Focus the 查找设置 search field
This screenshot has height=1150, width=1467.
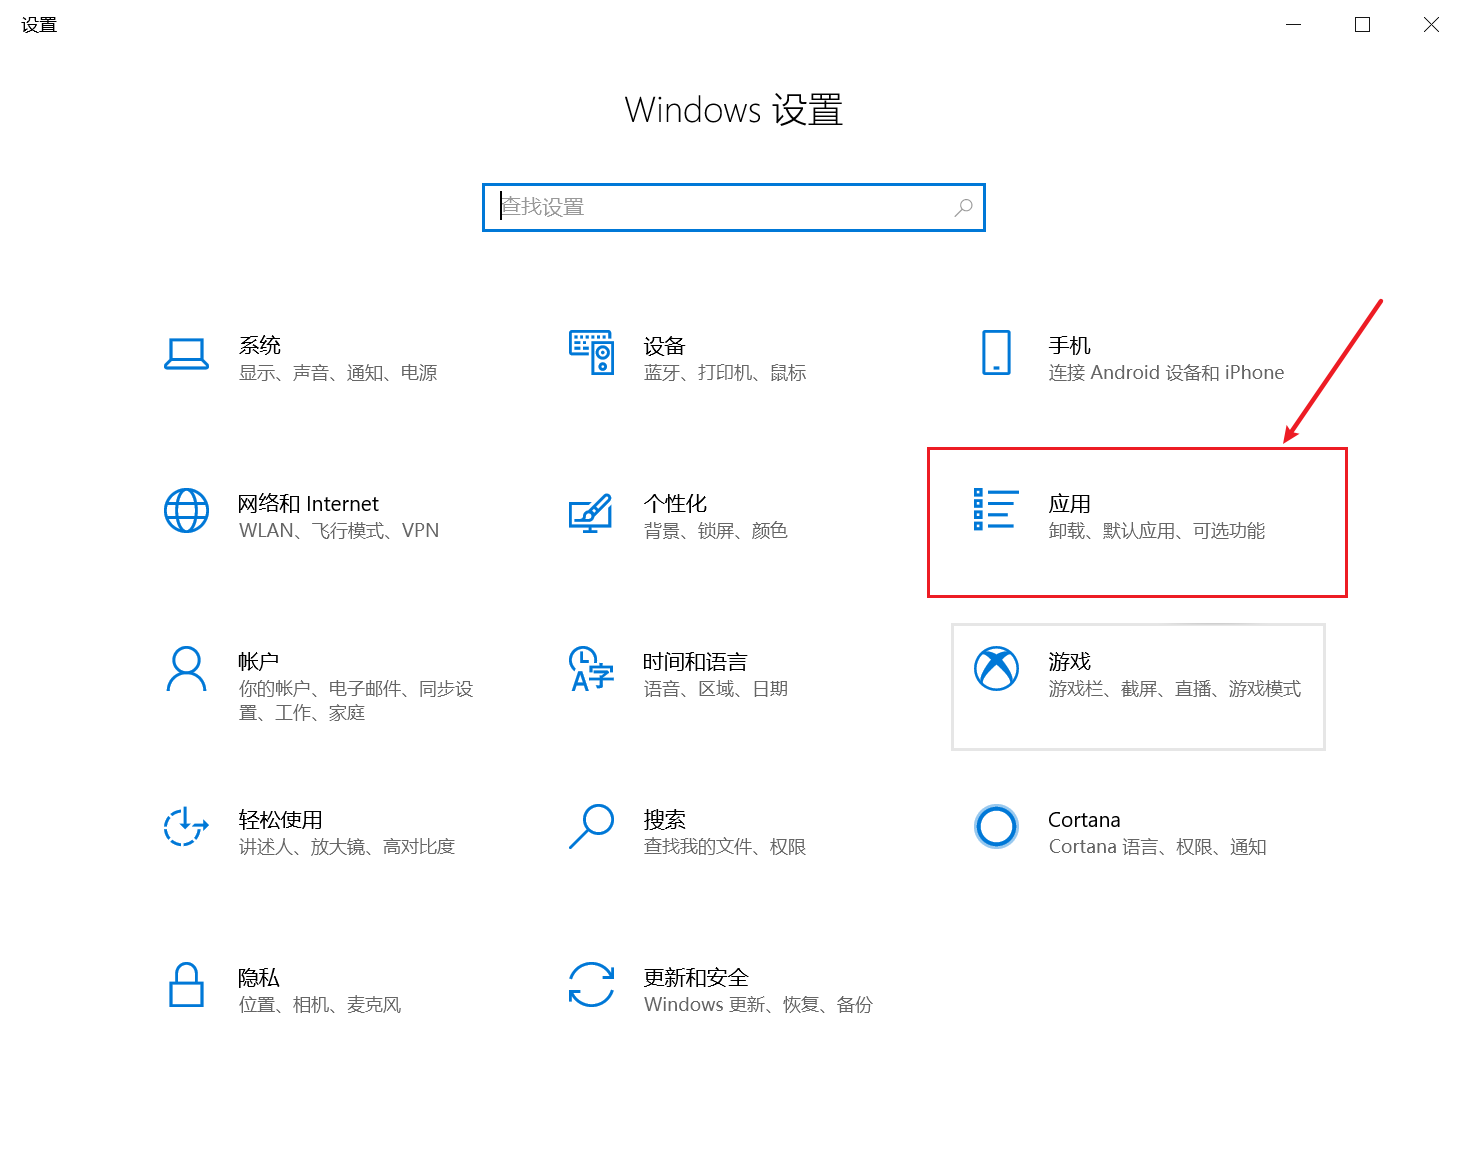pyautogui.click(x=734, y=207)
